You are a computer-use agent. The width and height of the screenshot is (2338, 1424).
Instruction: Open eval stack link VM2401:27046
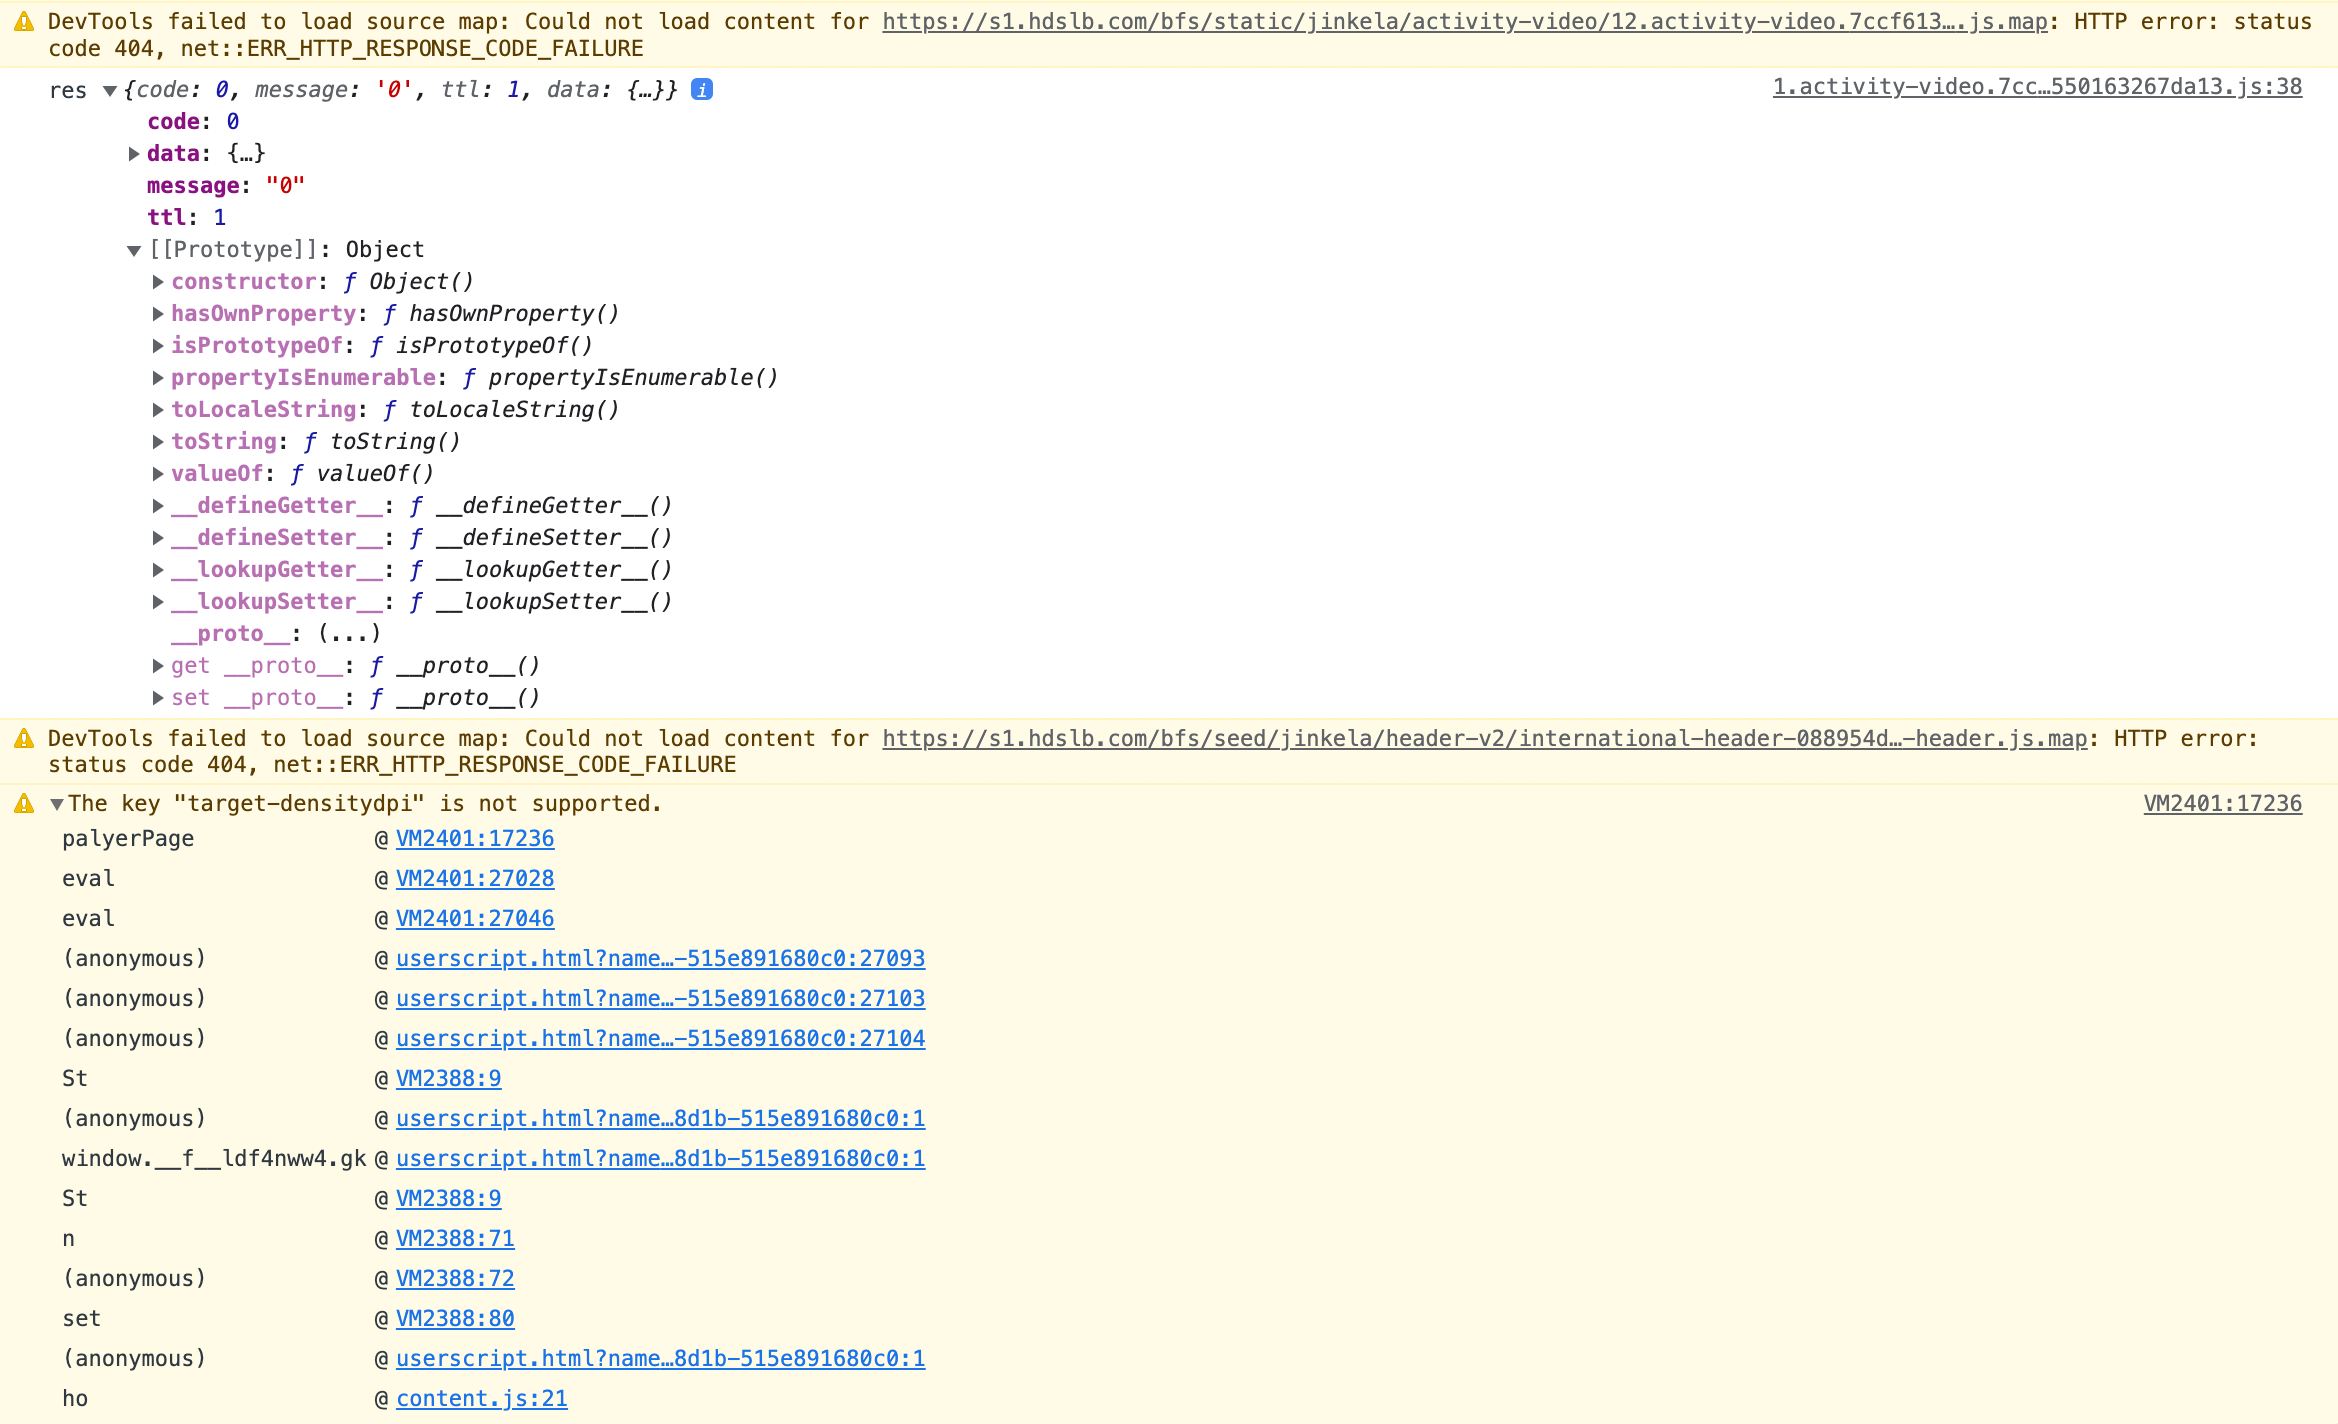(x=475, y=919)
